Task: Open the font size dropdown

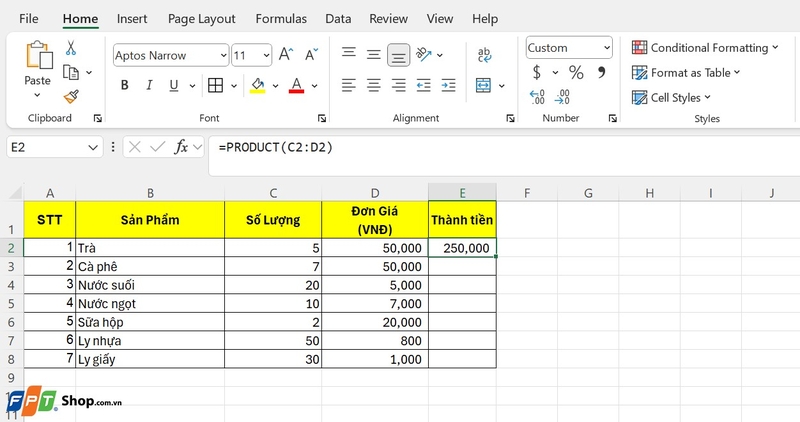Action: tap(266, 55)
